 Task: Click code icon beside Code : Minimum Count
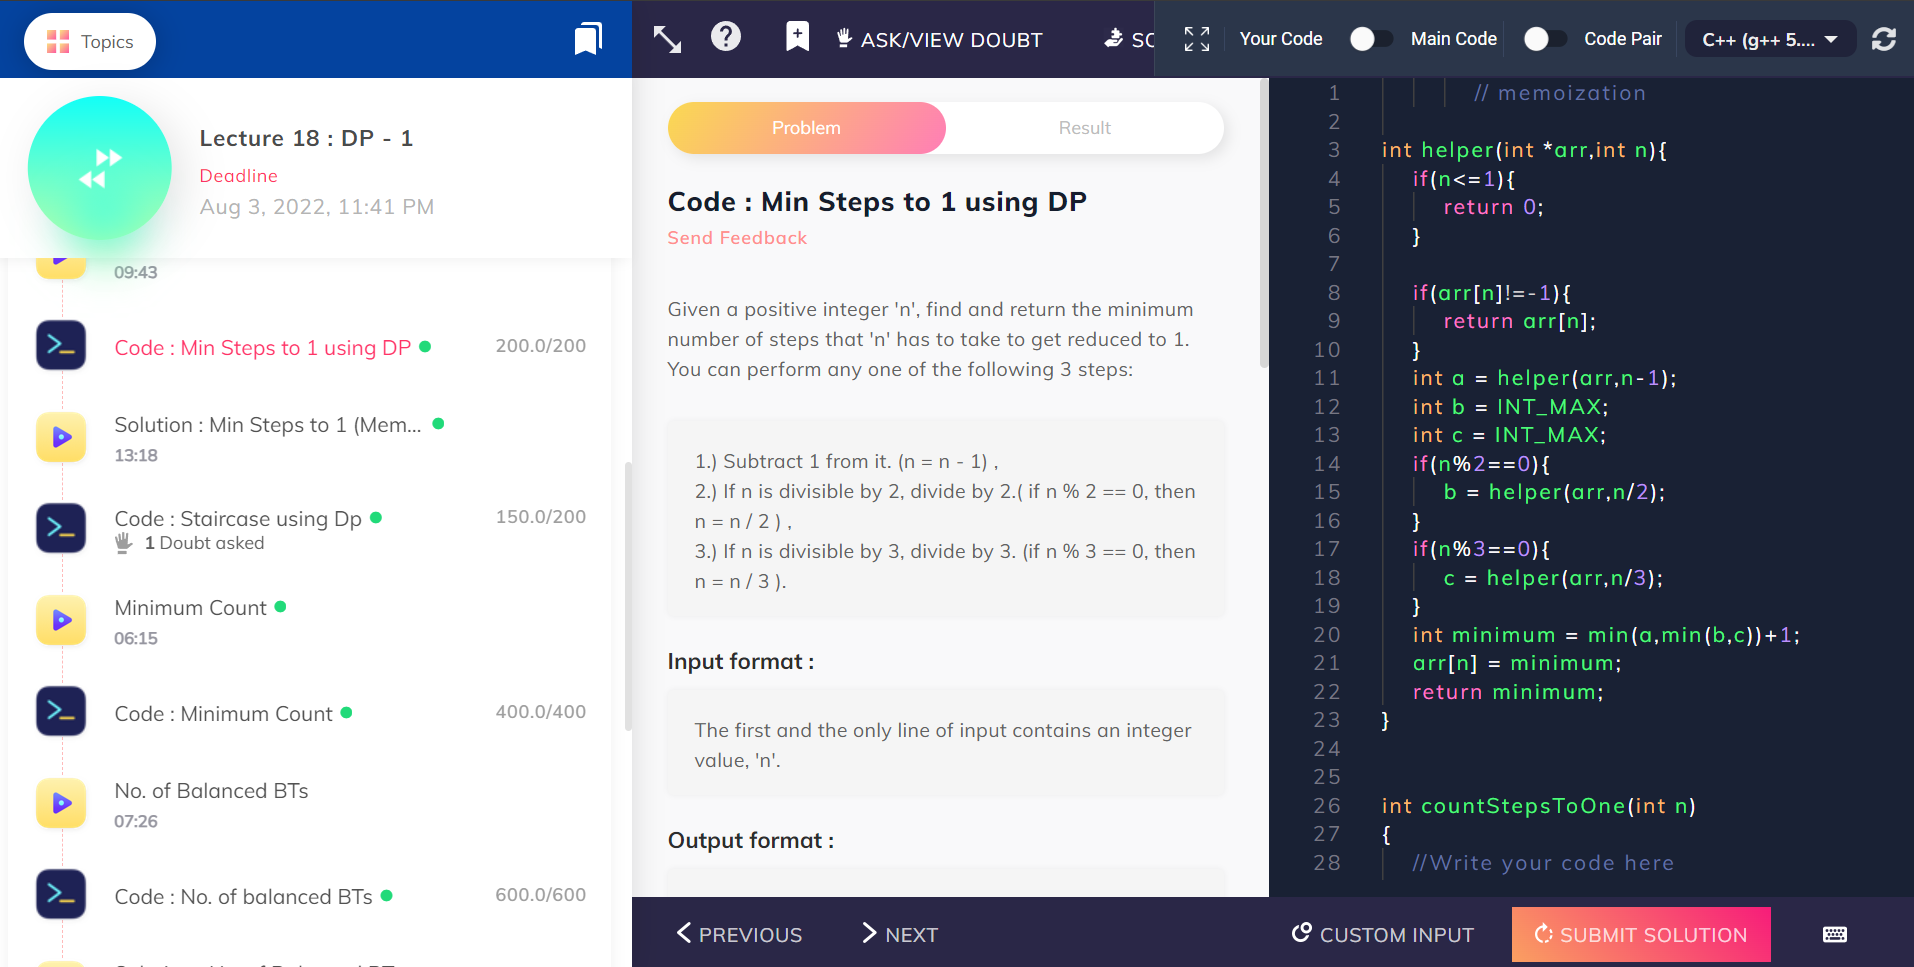61,711
